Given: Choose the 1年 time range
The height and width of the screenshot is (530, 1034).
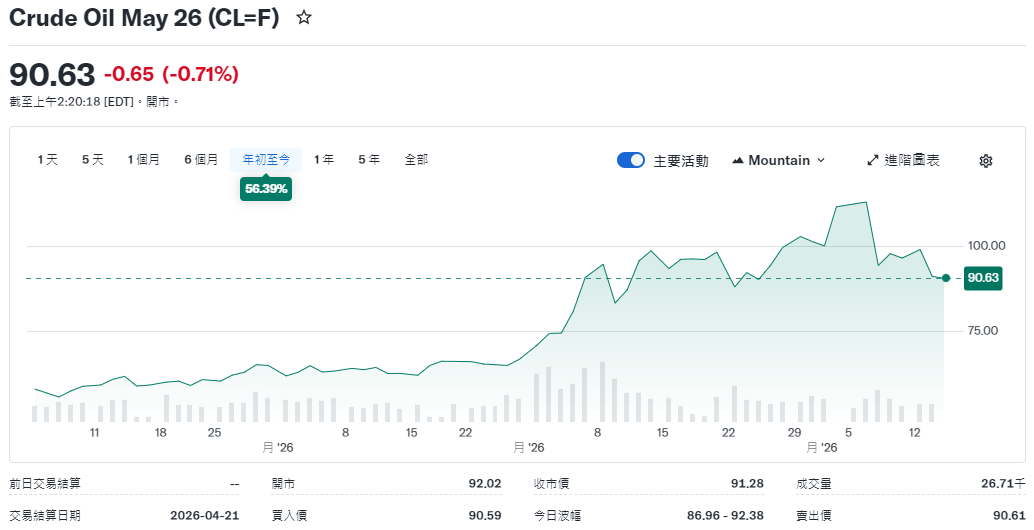Looking at the screenshot, I should click(324, 160).
